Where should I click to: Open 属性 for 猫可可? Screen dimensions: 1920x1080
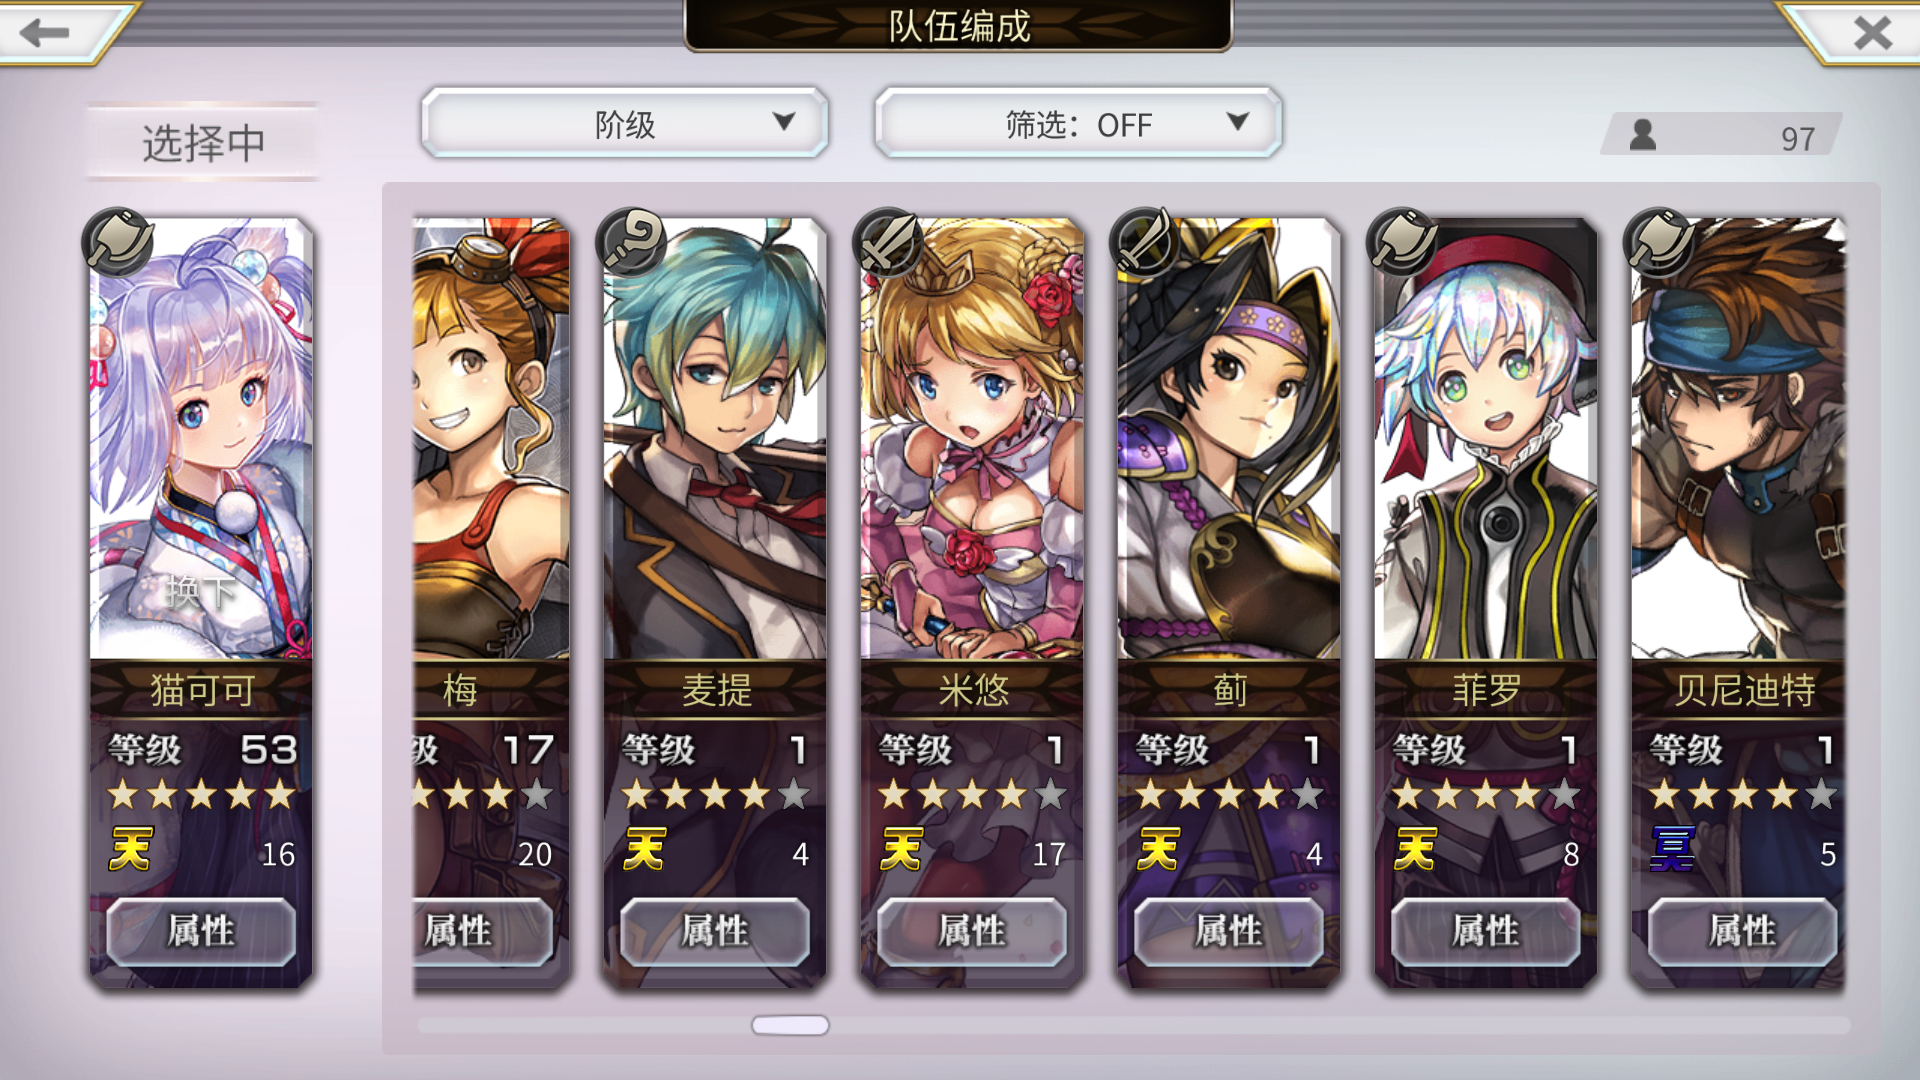(x=201, y=931)
